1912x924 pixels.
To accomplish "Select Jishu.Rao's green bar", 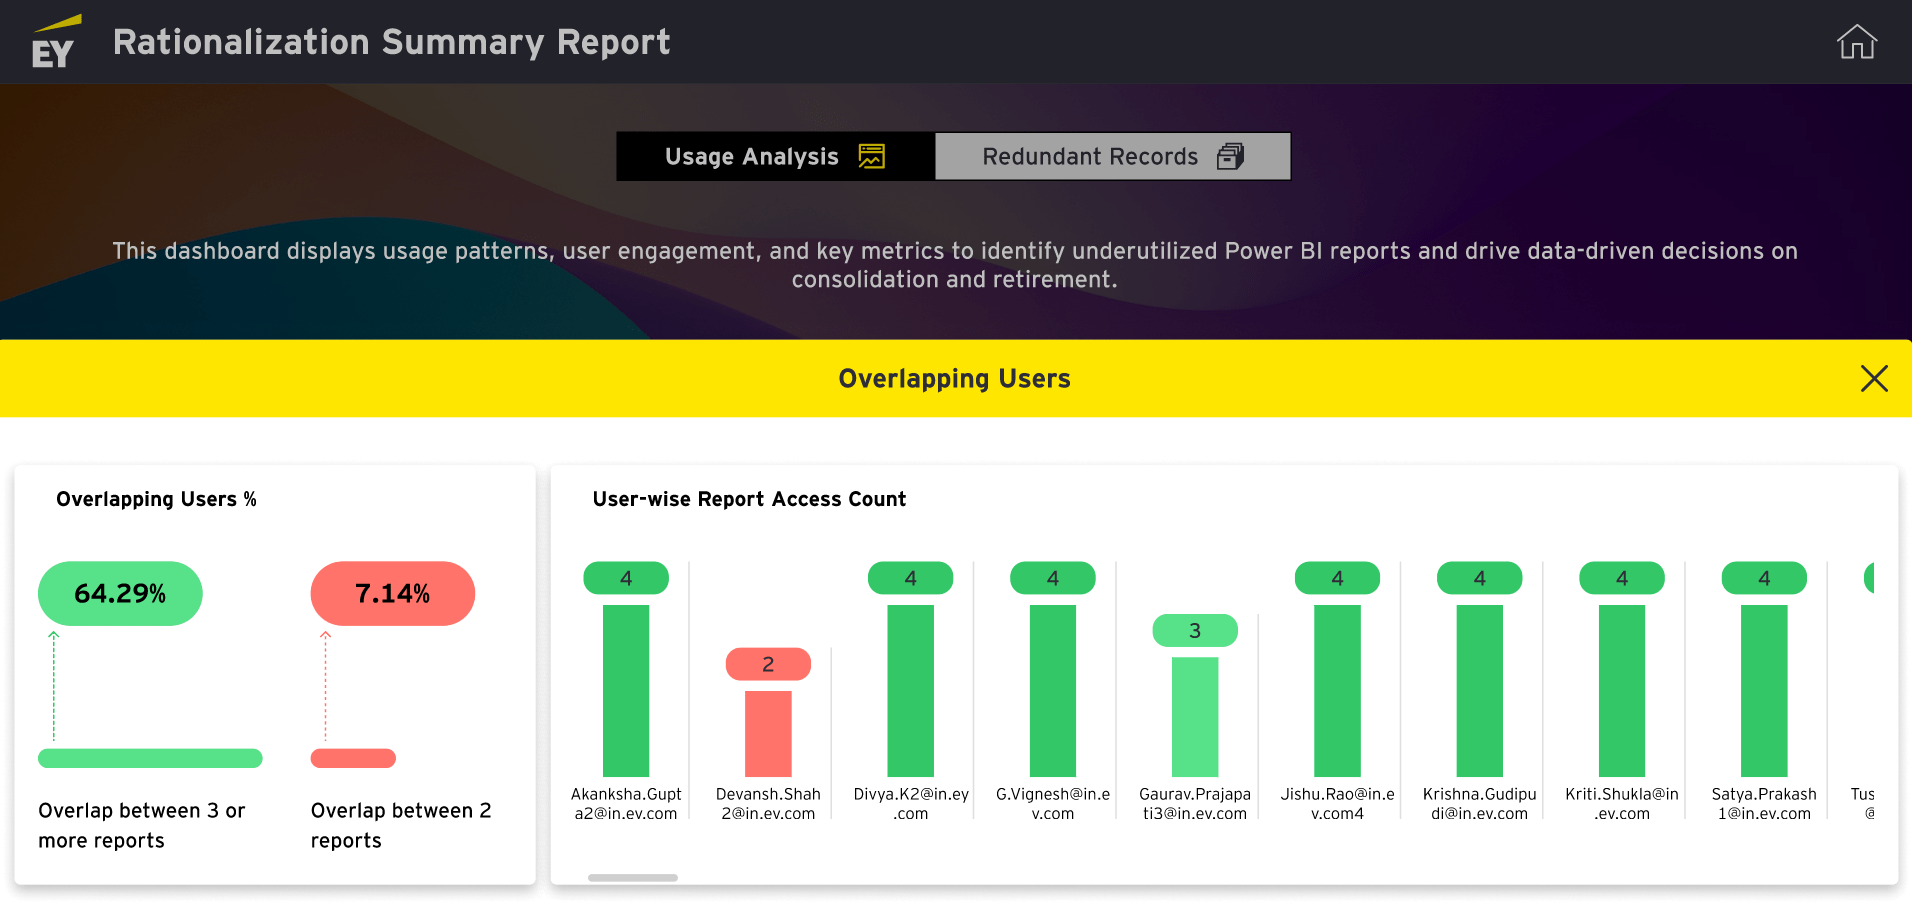I will coord(1337,690).
